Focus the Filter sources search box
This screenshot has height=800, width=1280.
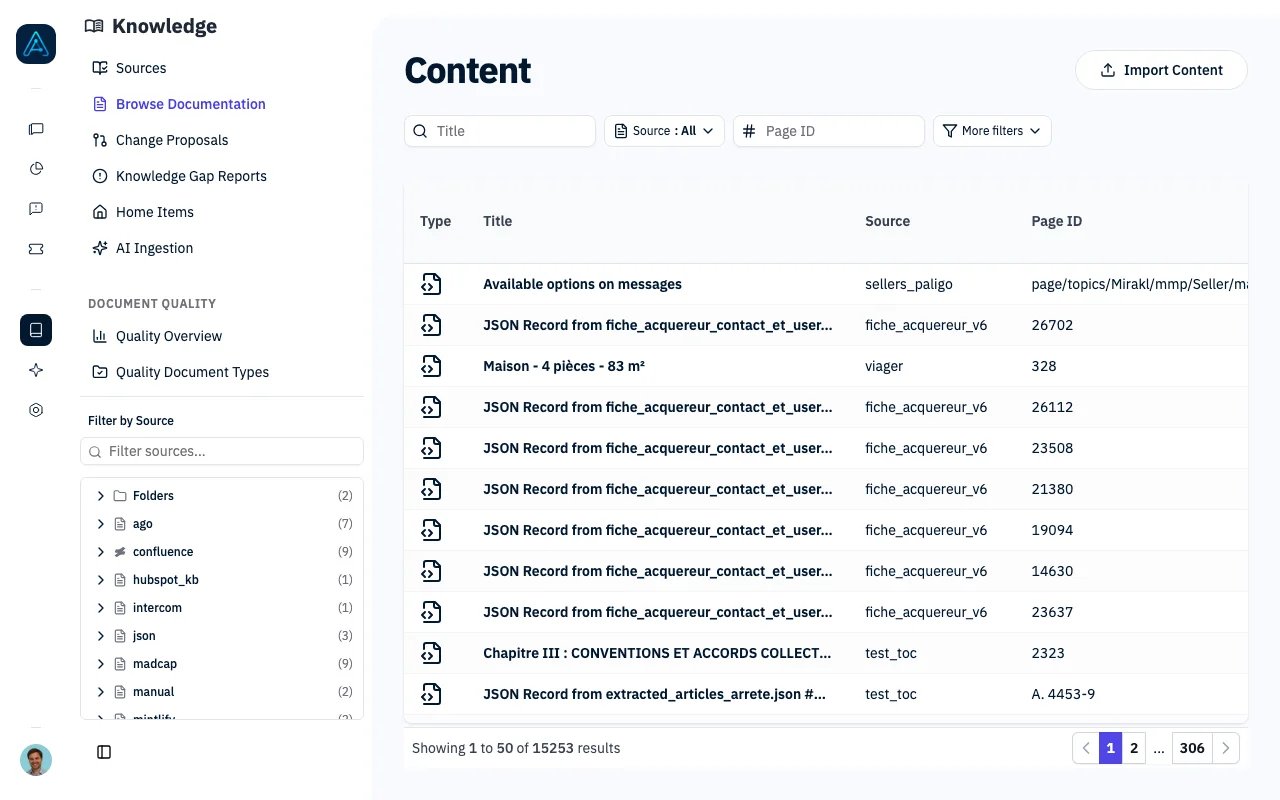[222, 451]
